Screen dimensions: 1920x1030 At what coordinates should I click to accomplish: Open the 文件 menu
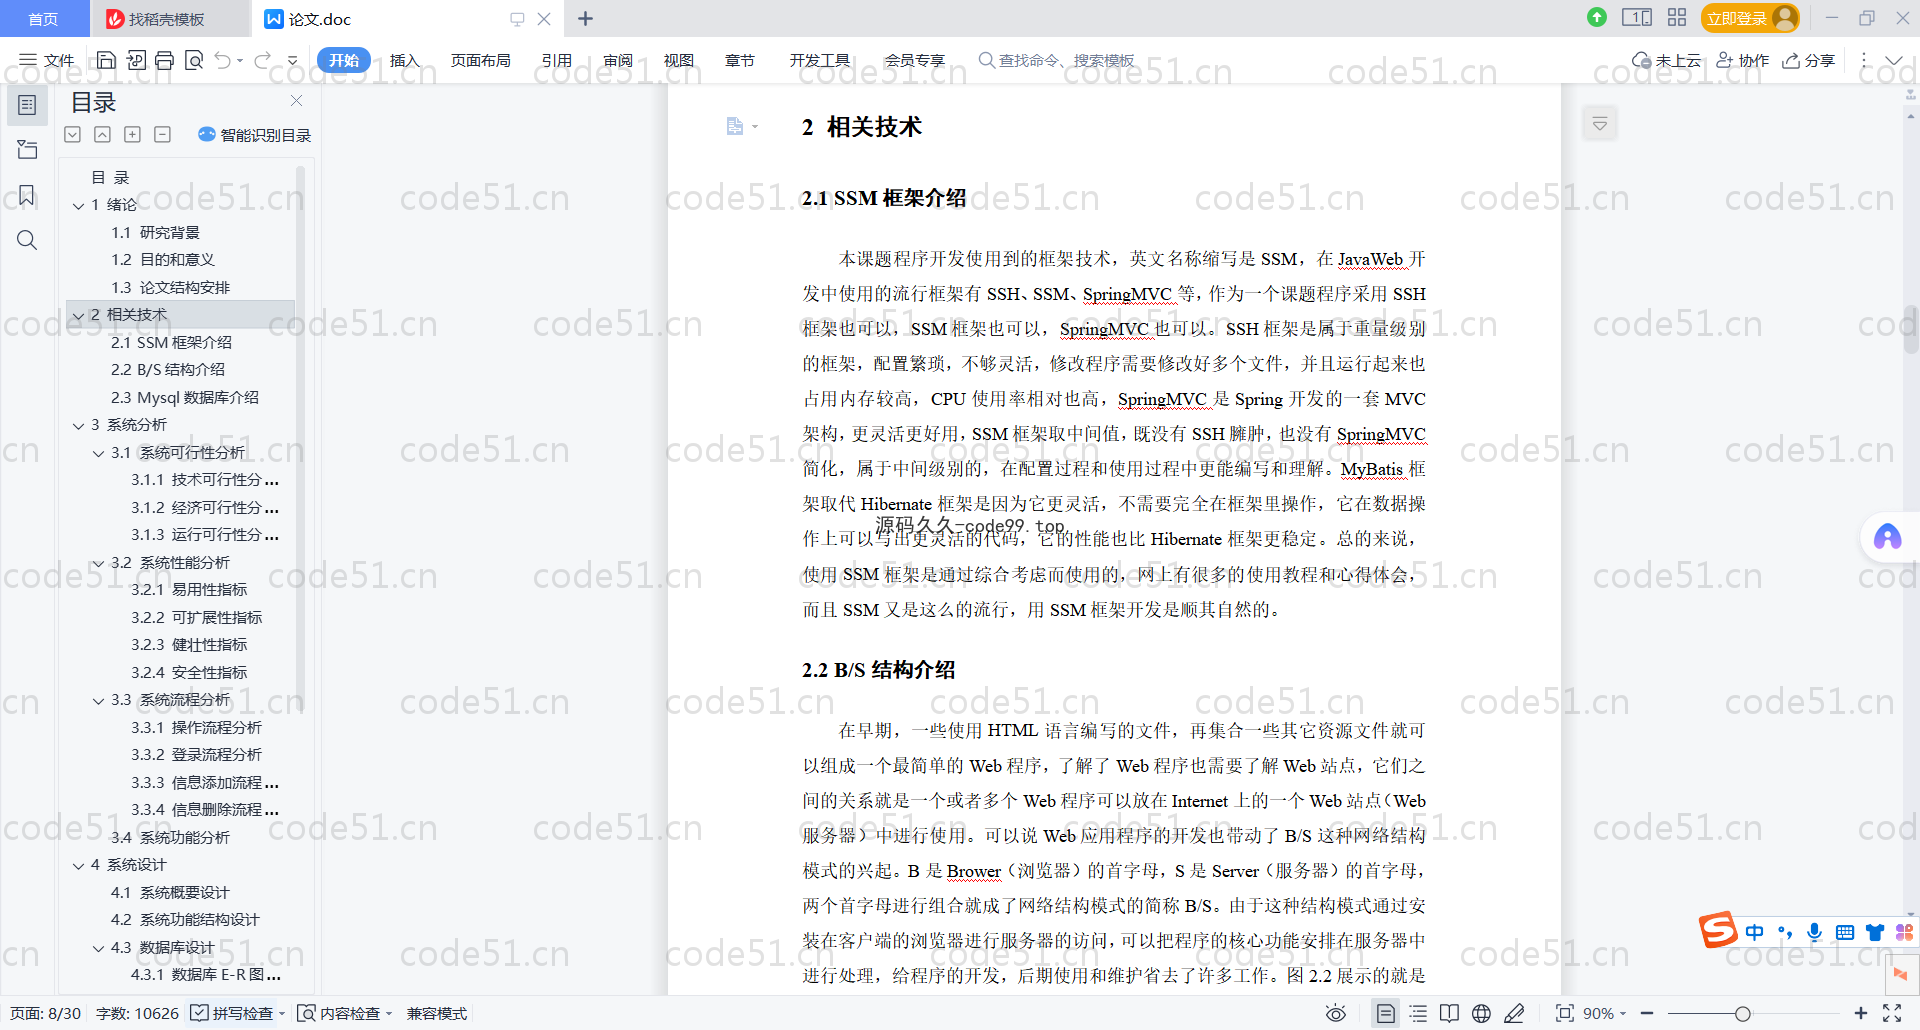pyautogui.click(x=47, y=61)
